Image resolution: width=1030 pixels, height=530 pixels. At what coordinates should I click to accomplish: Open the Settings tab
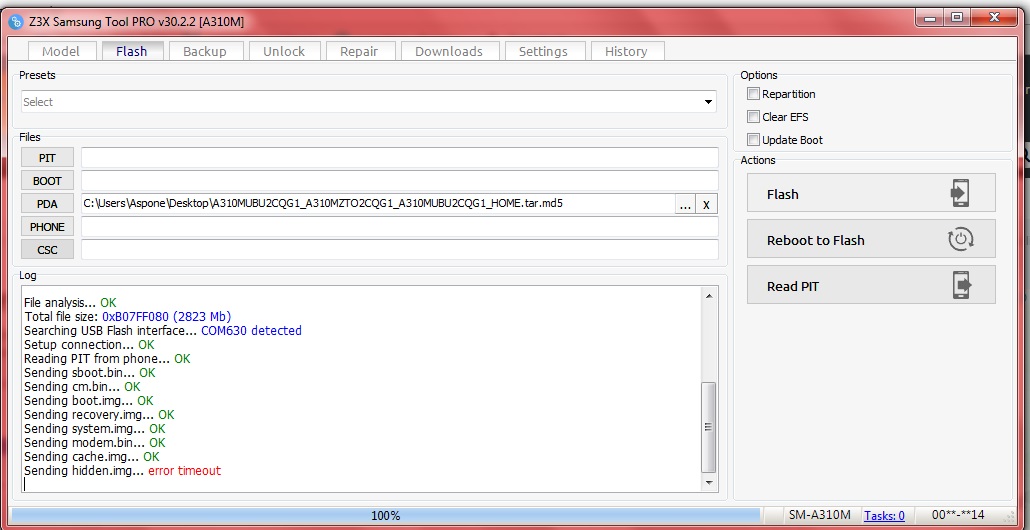point(543,51)
